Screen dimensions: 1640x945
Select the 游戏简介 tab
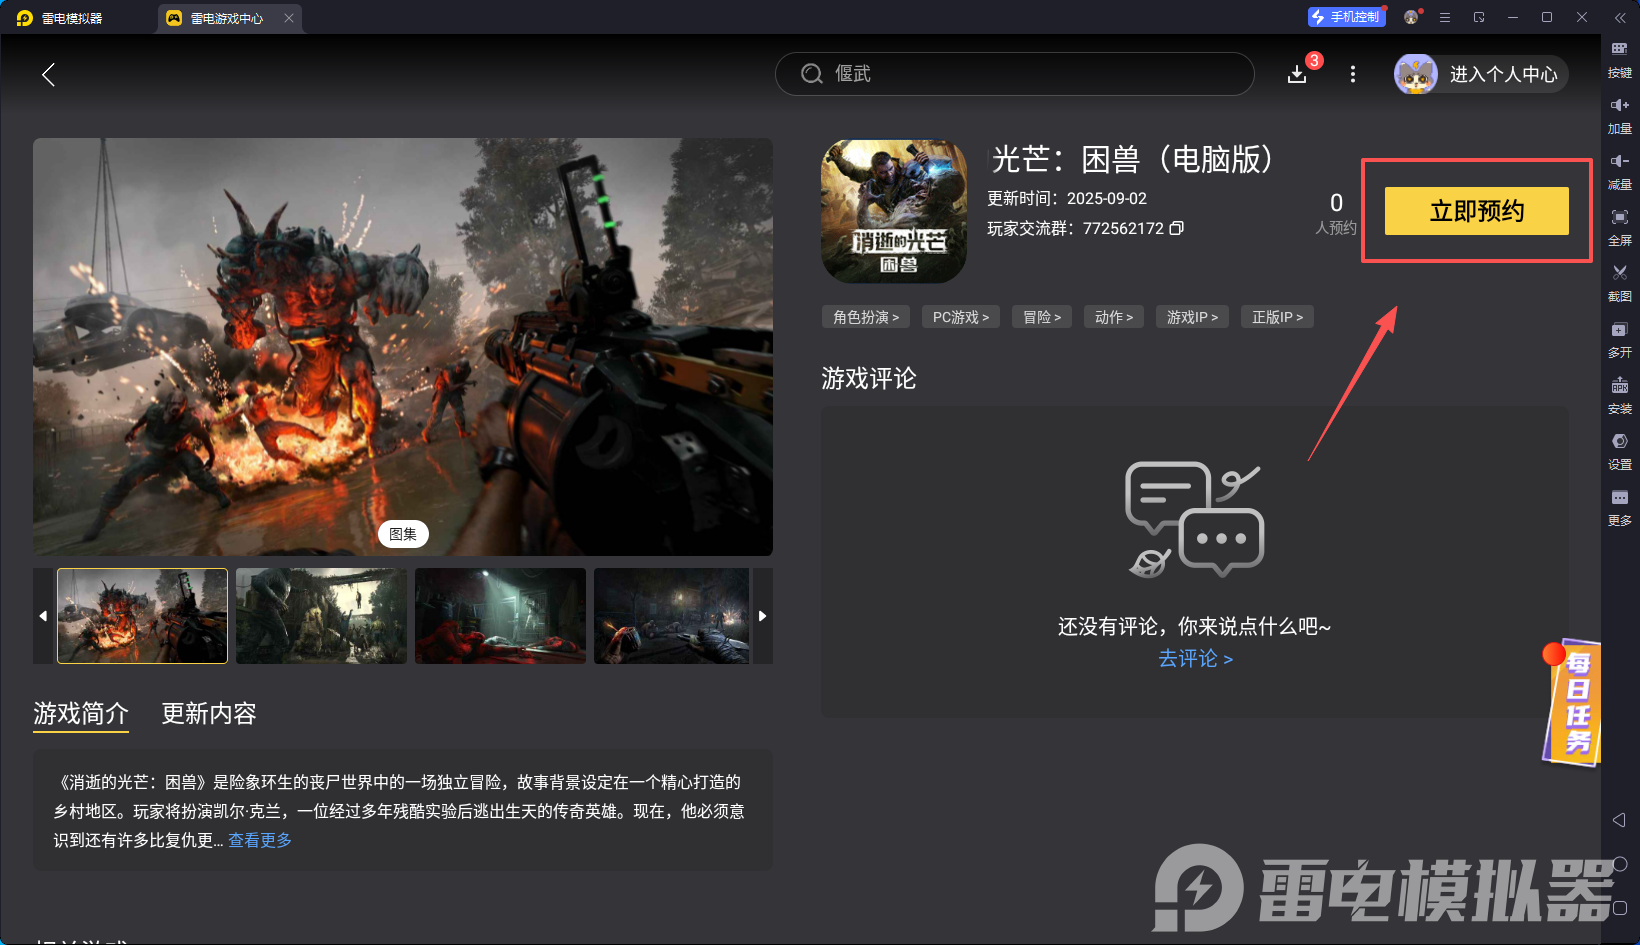81,713
